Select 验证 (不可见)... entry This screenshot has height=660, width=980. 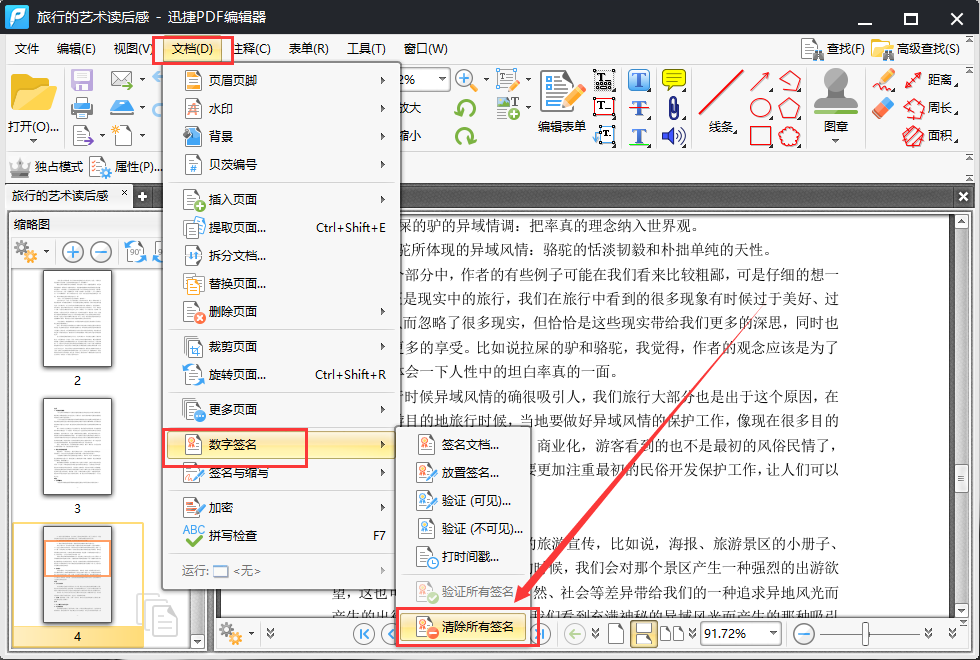tap(463, 529)
